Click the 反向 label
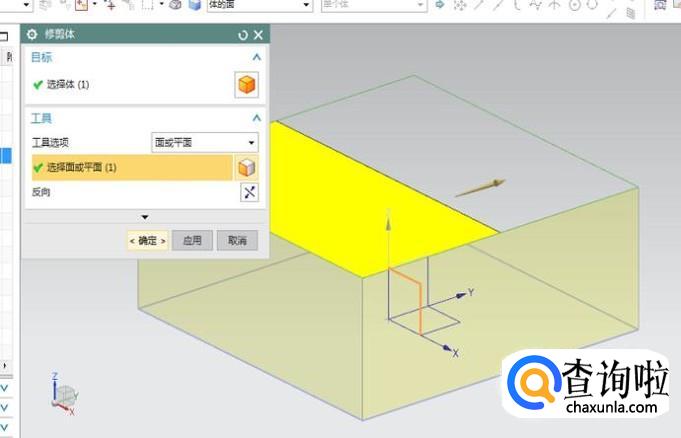Viewport: 681px width, 438px height. coord(41,192)
